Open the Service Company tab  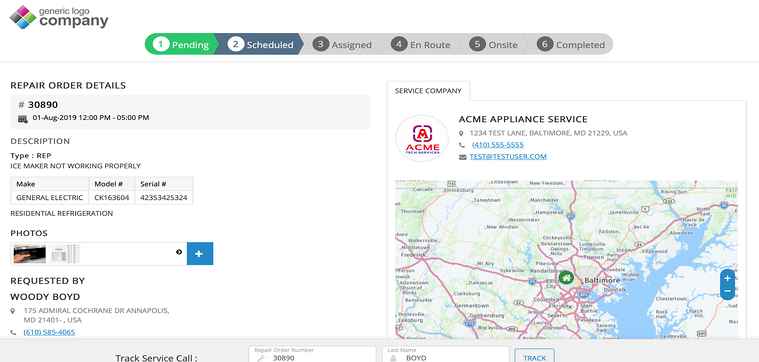pyautogui.click(x=428, y=91)
